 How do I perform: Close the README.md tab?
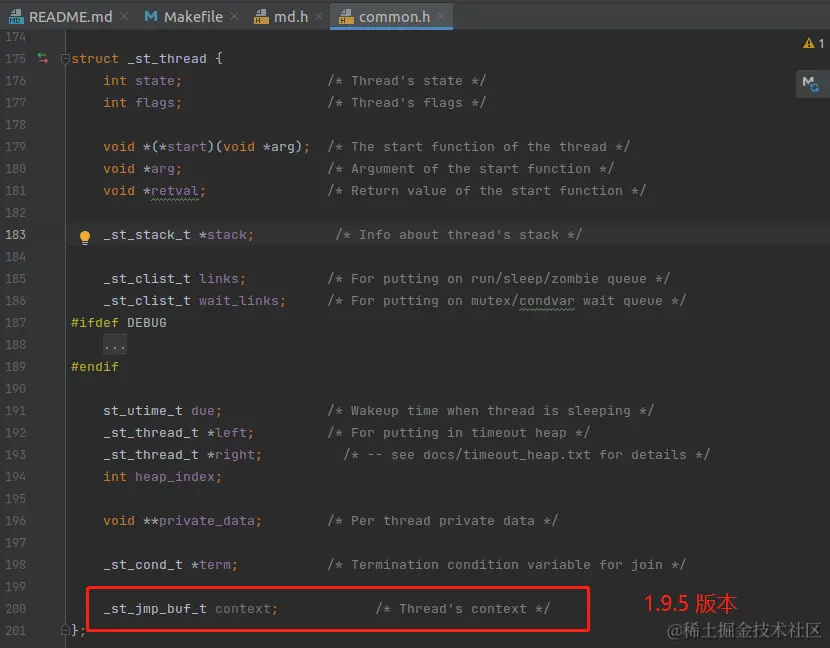pyautogui.click(x=124, y=17)
